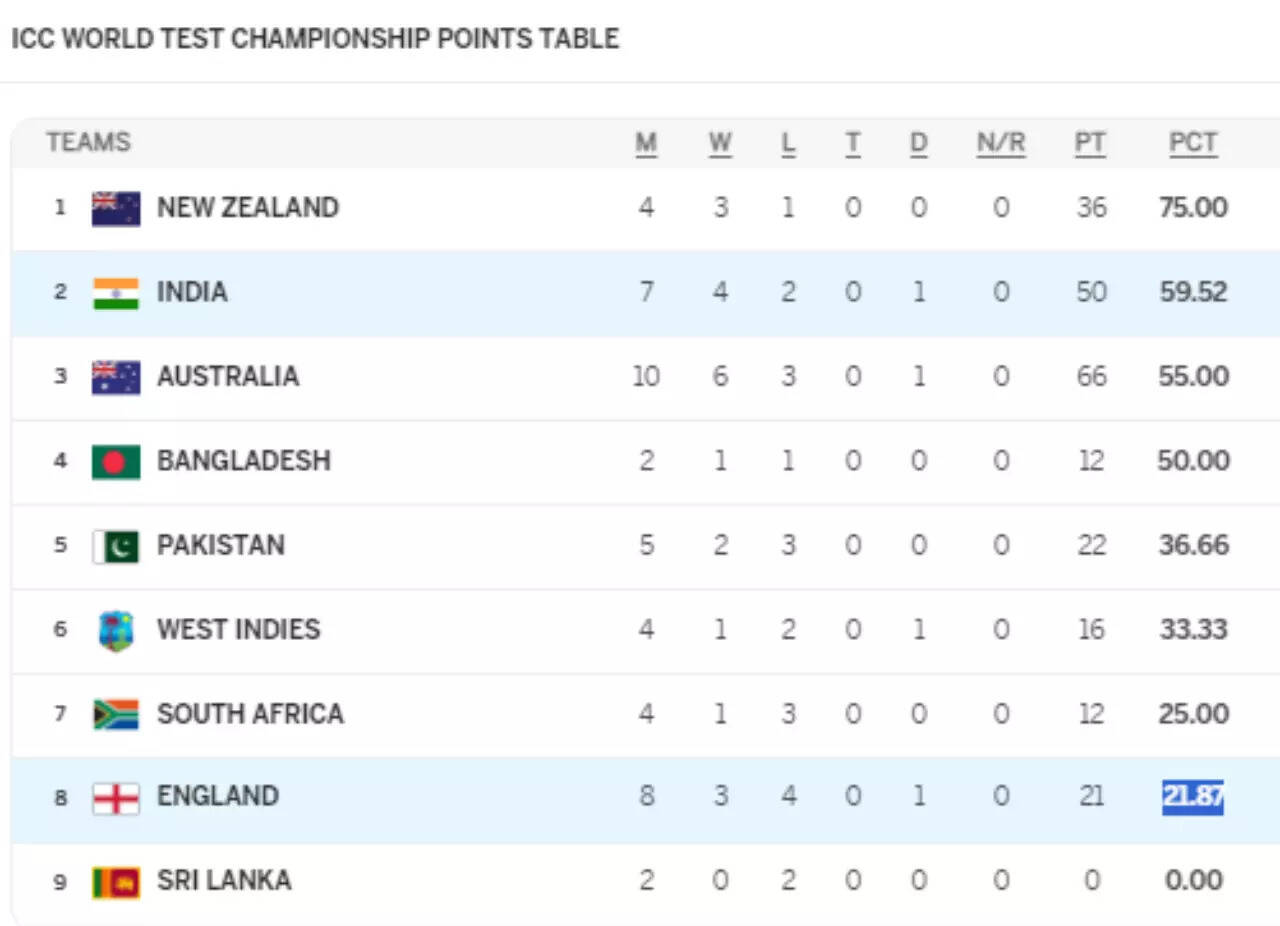This screenshot has height=926, width=1280.
Task: Click the WEST INDIES team name
Action: 238,630
